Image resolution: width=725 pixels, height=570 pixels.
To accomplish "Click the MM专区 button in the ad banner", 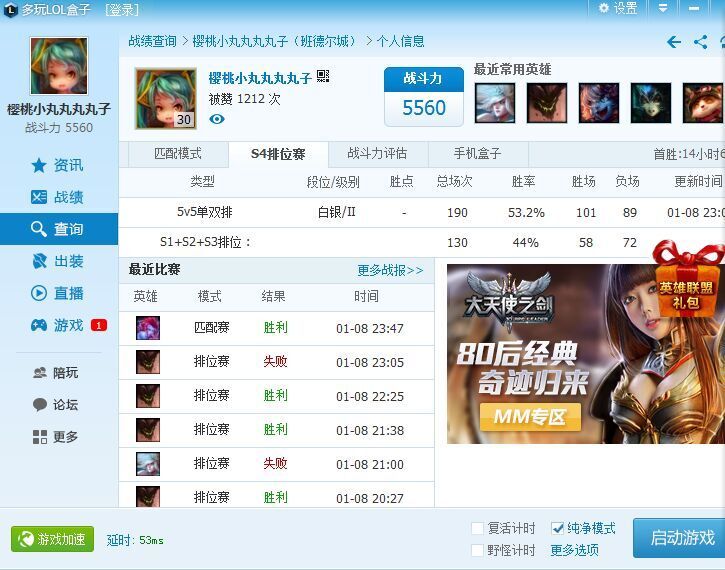I will [x=530, y=417].
